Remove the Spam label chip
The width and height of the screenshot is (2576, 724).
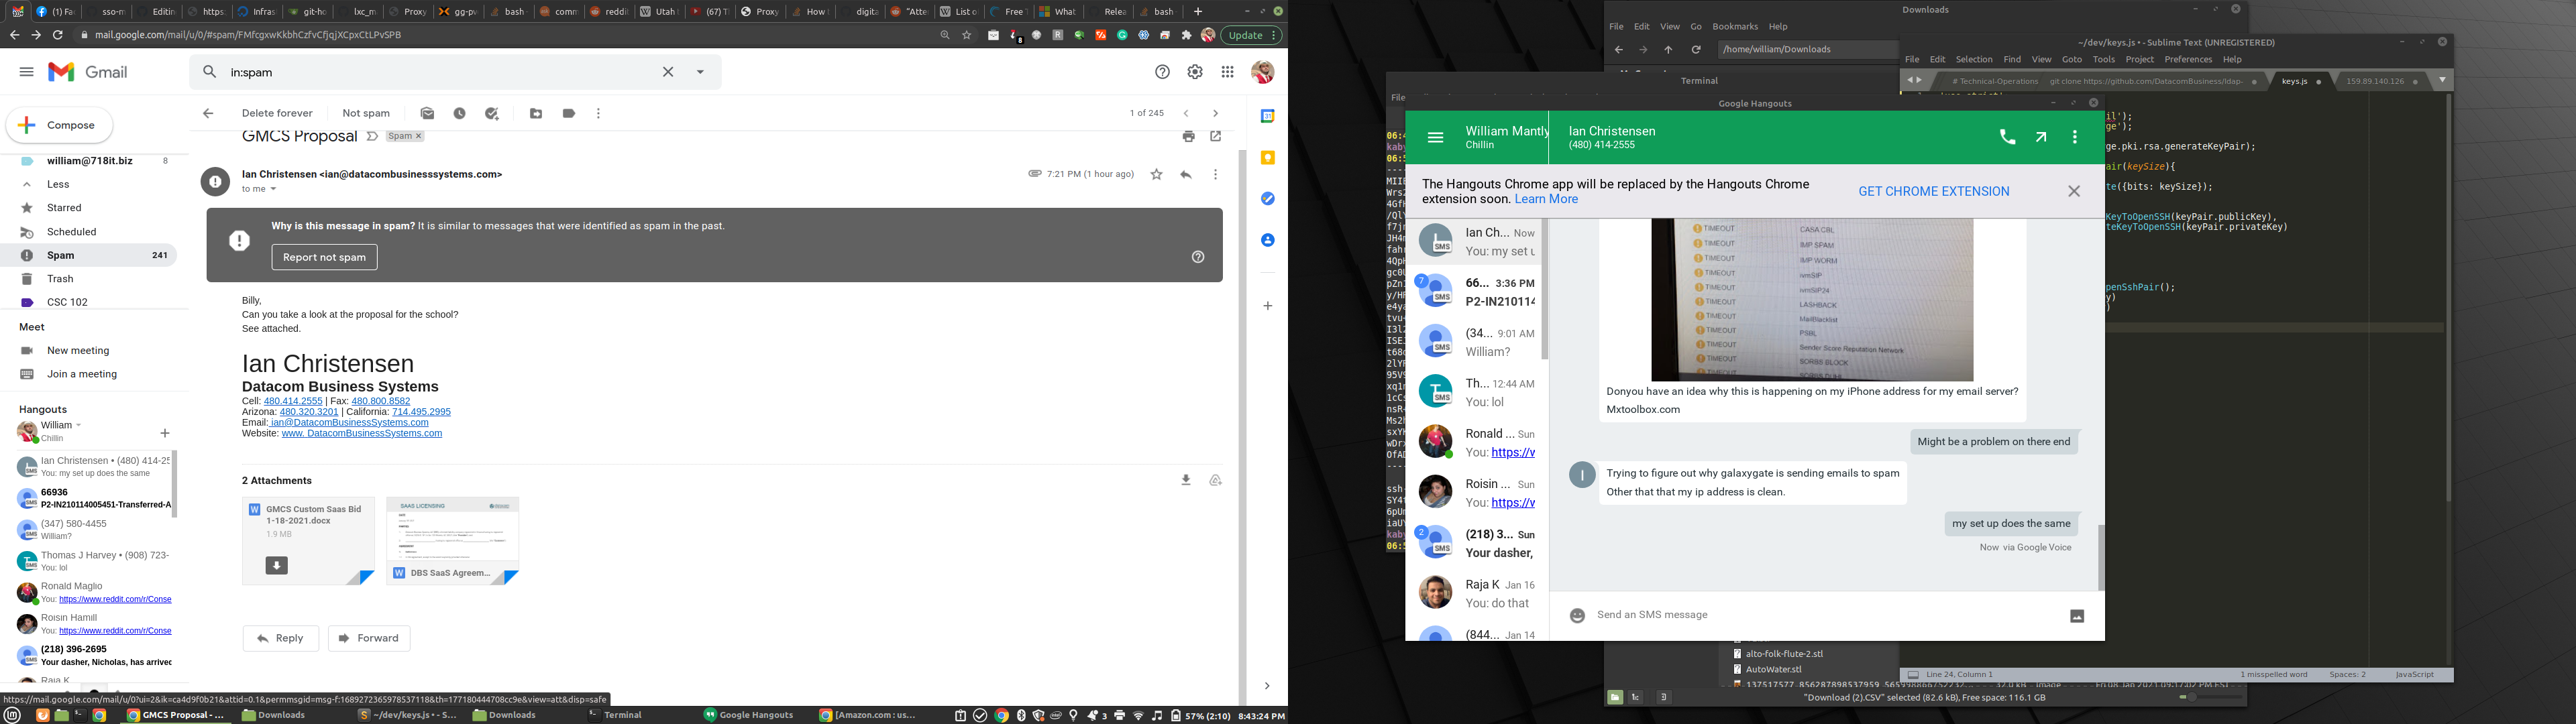419,137
